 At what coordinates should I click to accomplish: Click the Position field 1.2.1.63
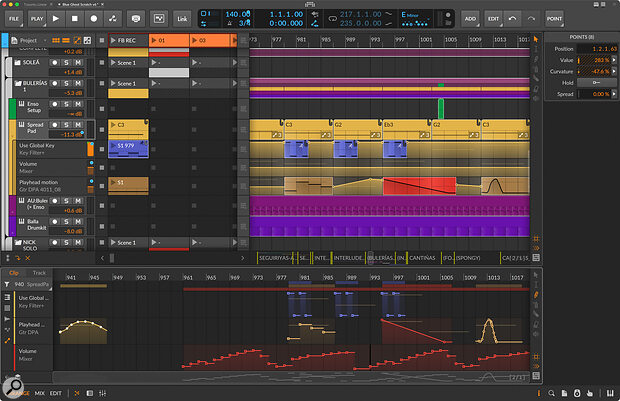597,49
